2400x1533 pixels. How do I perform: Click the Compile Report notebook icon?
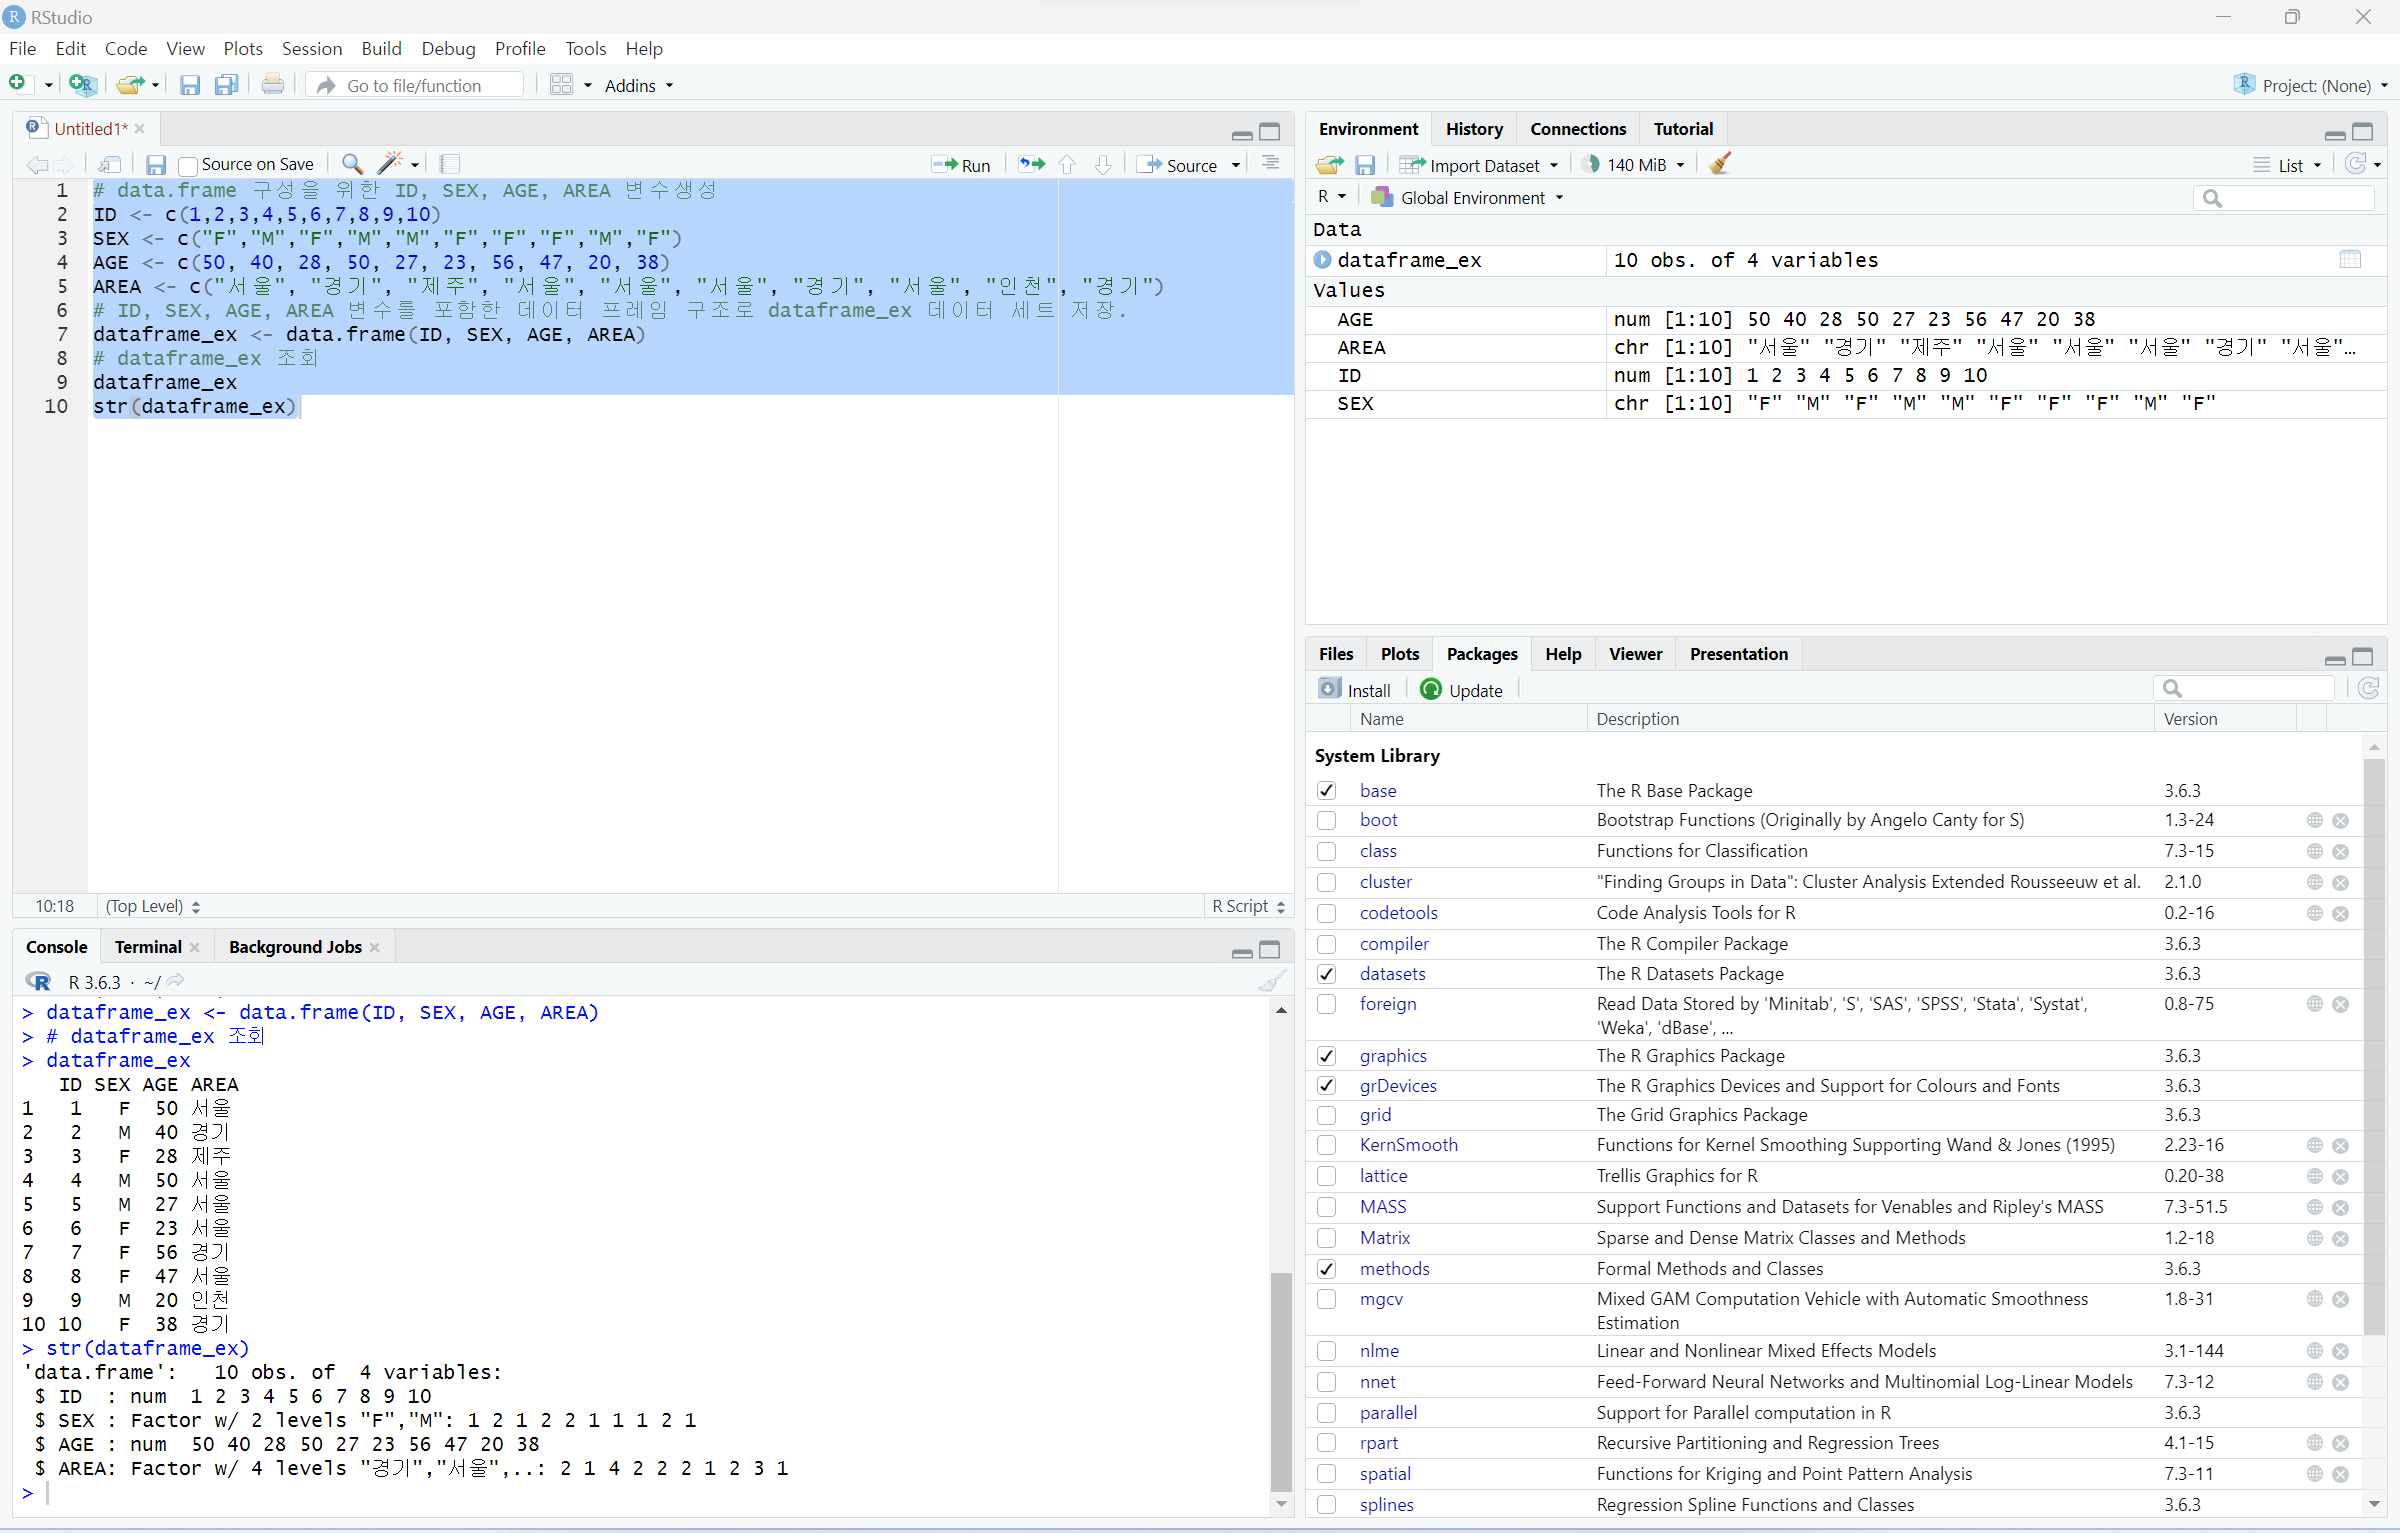pyautogui.click(x=450, y=164)
